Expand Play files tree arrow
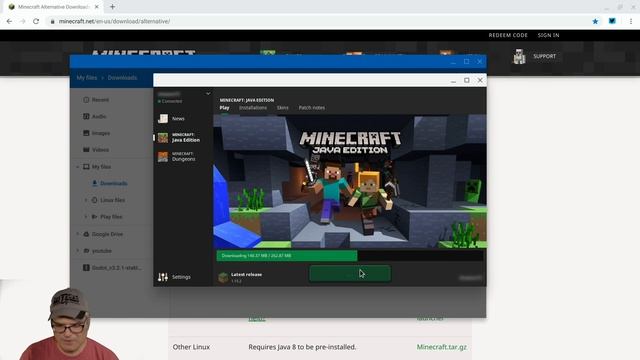This screenshot has width=640, height=360. tap(86, 217)
